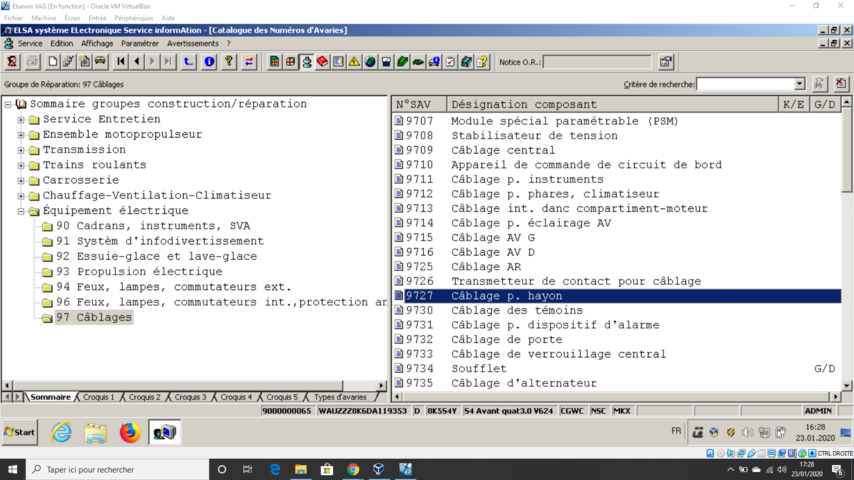Switch to the Types d'avaries tab

coord(340,397)
